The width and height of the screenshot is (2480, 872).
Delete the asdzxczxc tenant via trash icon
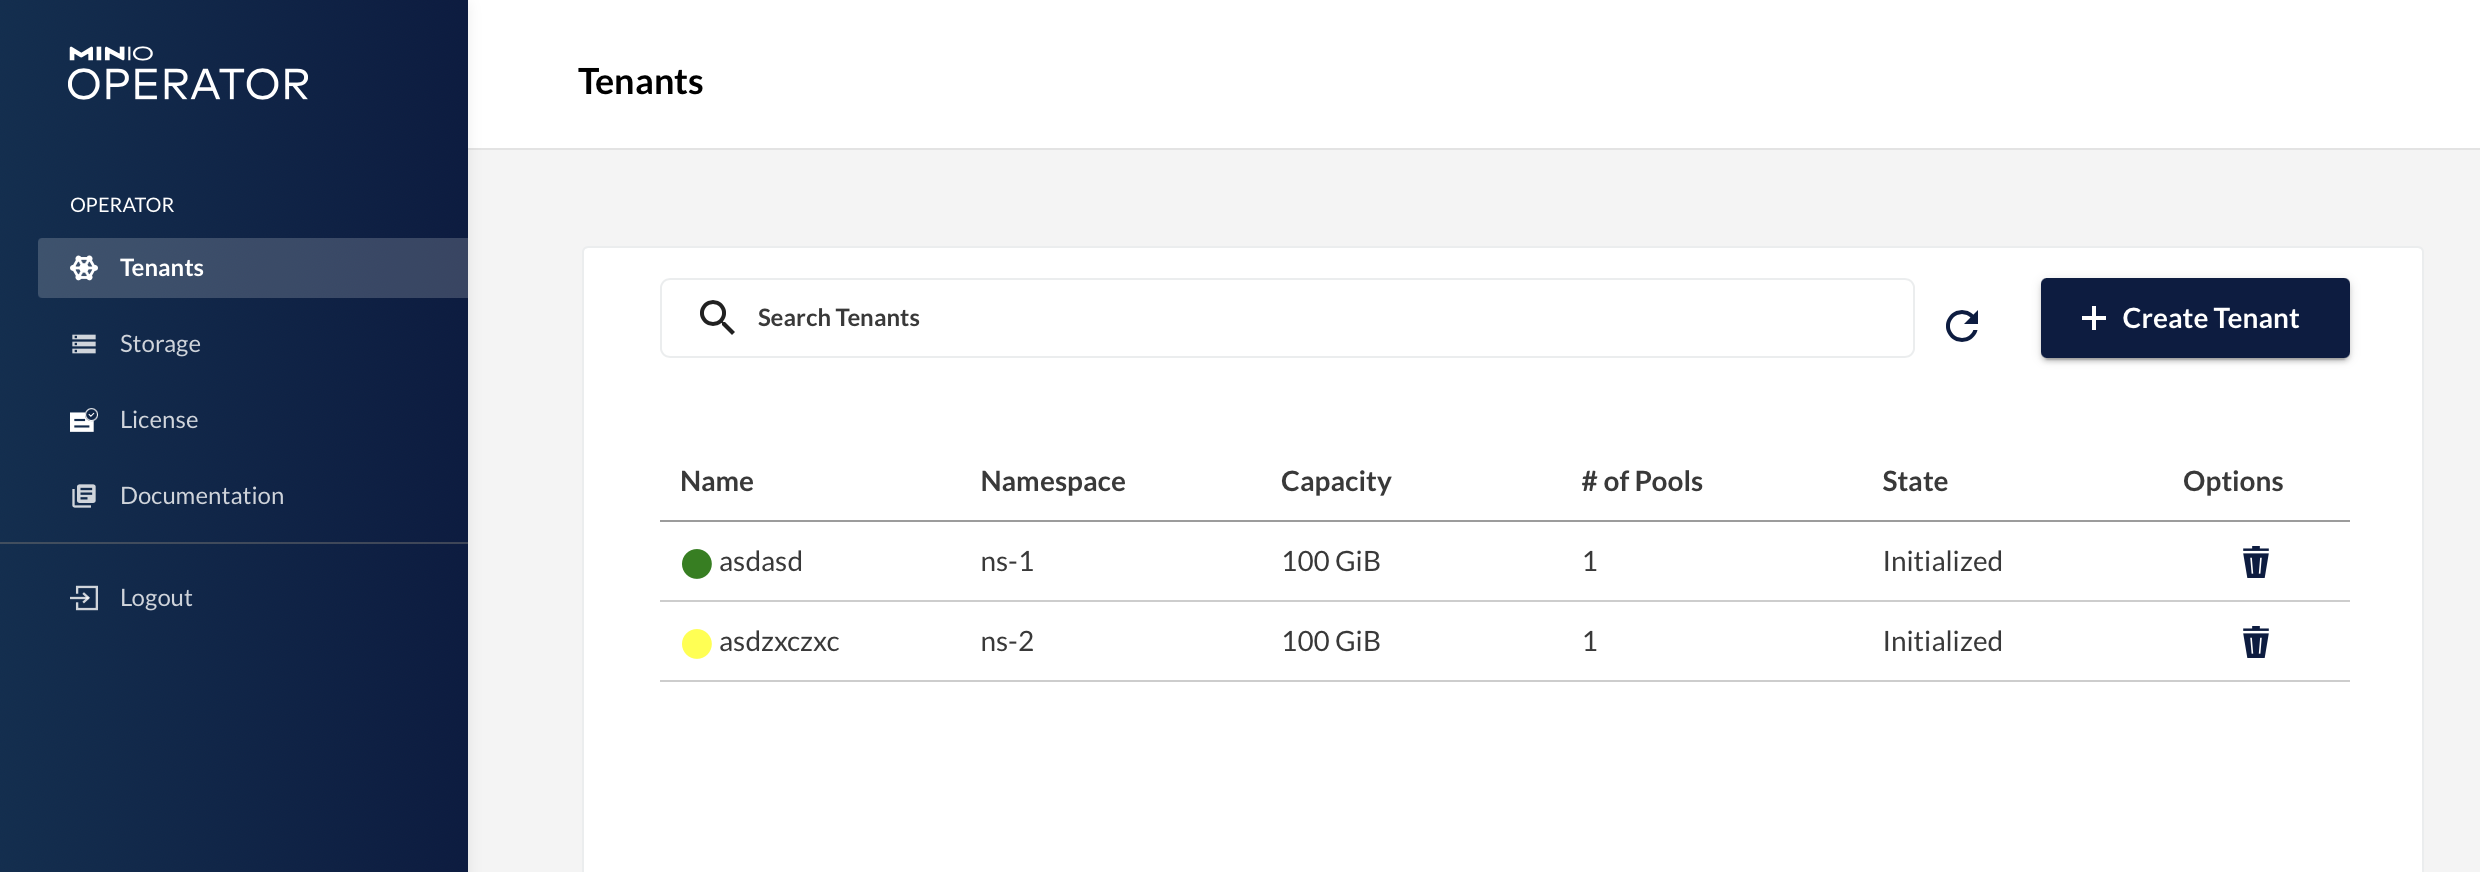2255,642
